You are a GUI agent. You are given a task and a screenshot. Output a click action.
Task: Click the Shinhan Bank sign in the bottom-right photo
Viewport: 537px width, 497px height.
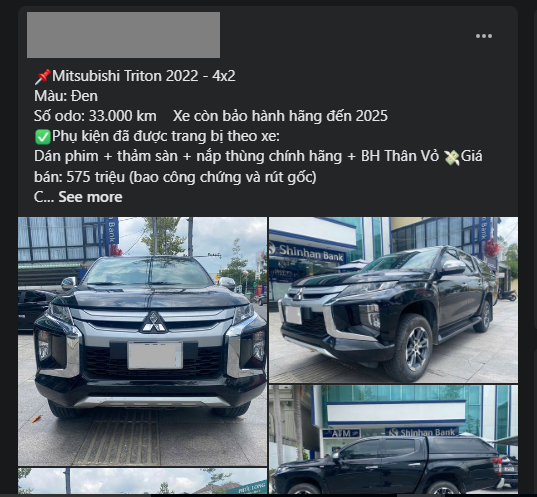(422, 432)
